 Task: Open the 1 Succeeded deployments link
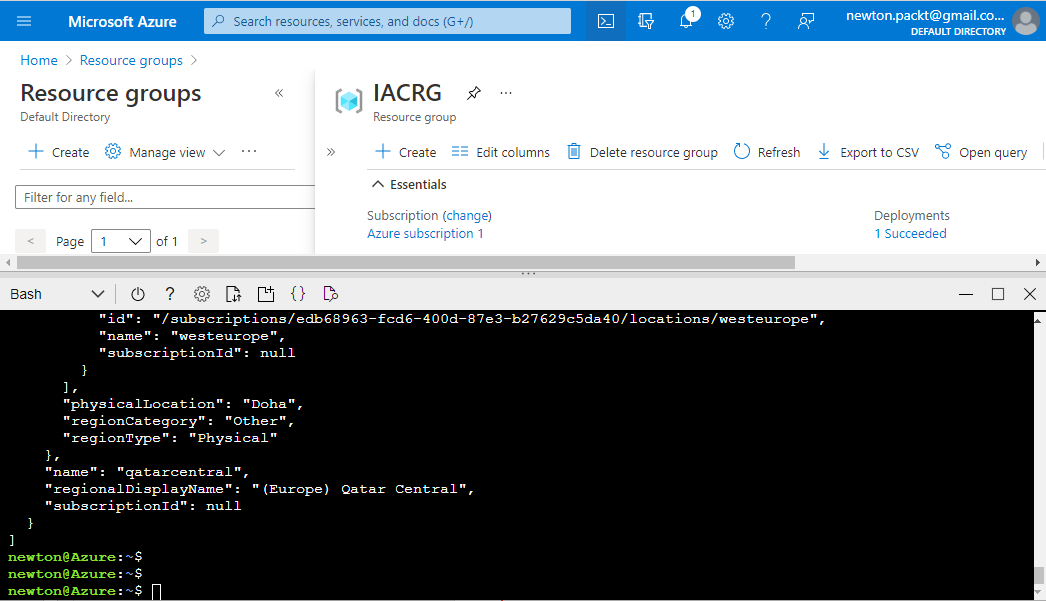tap(911, 233)
